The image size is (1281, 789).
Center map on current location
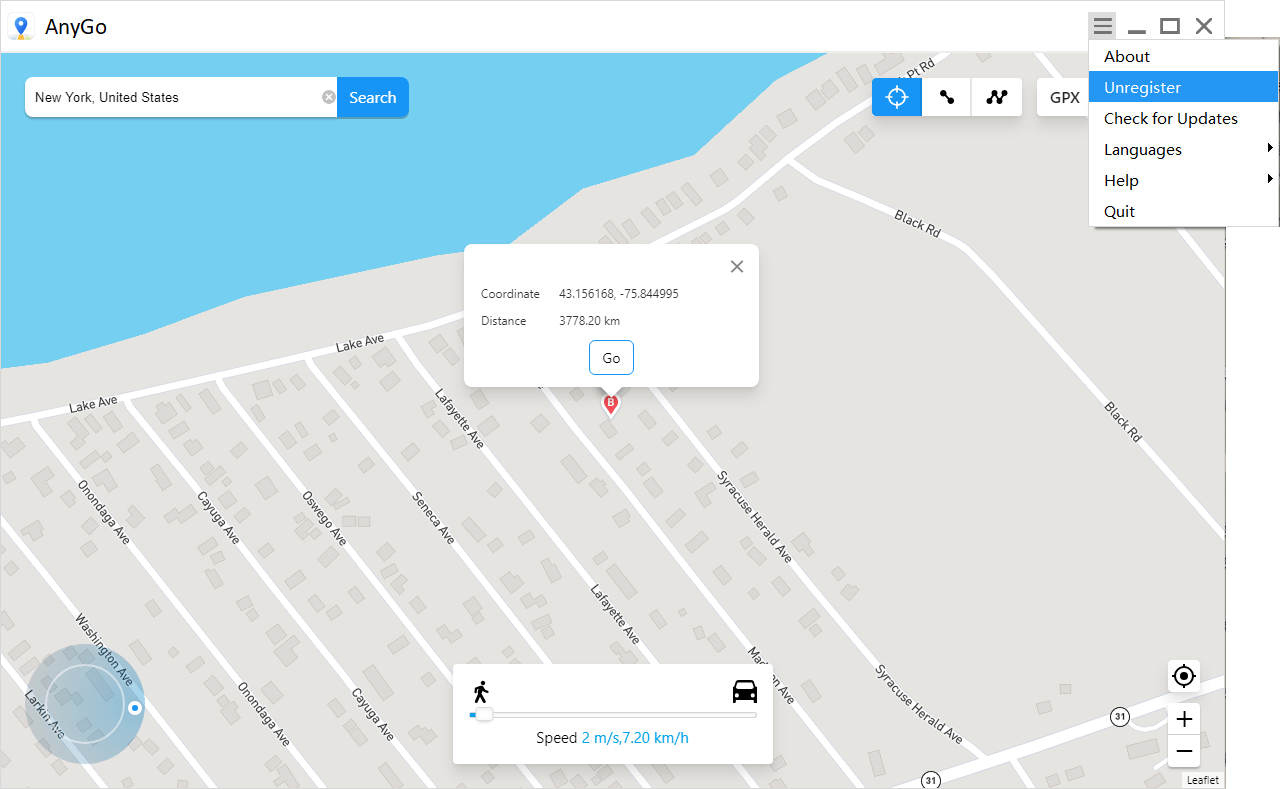pyautogui.click(x=1184, y=677)
